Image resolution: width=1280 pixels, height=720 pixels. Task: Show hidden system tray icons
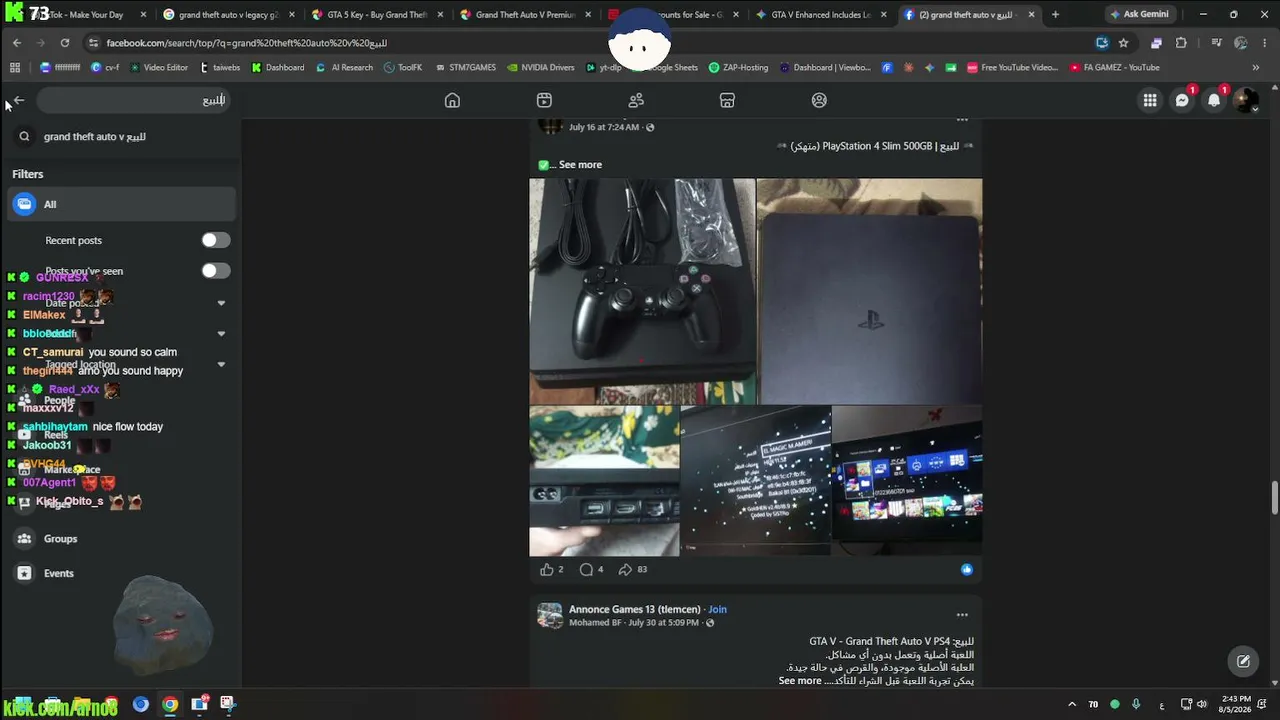pos(1072,704)
